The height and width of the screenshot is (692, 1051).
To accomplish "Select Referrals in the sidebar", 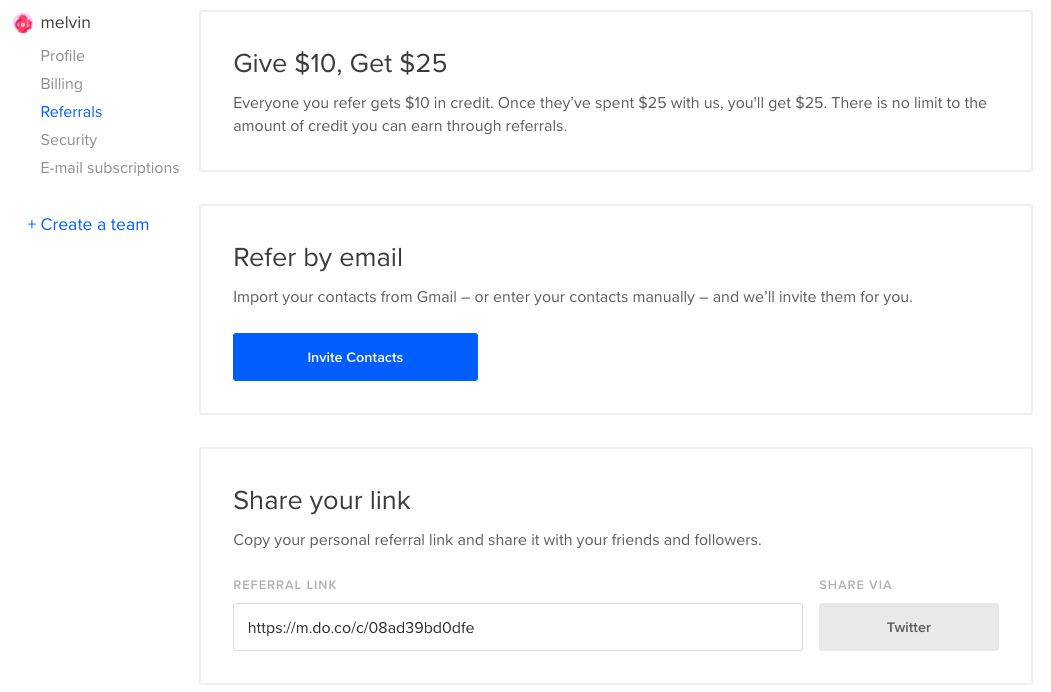I will [x=71, y=112].
